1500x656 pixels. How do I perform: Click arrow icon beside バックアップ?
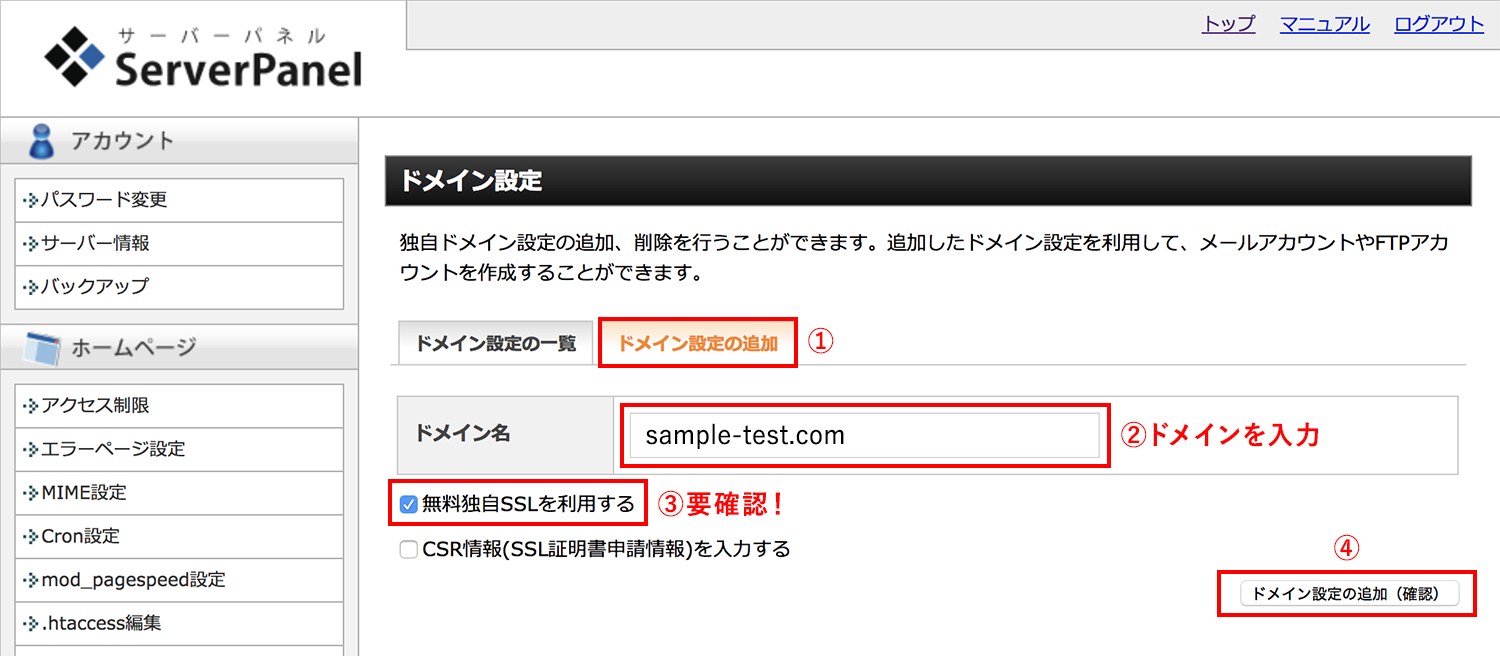30,286
